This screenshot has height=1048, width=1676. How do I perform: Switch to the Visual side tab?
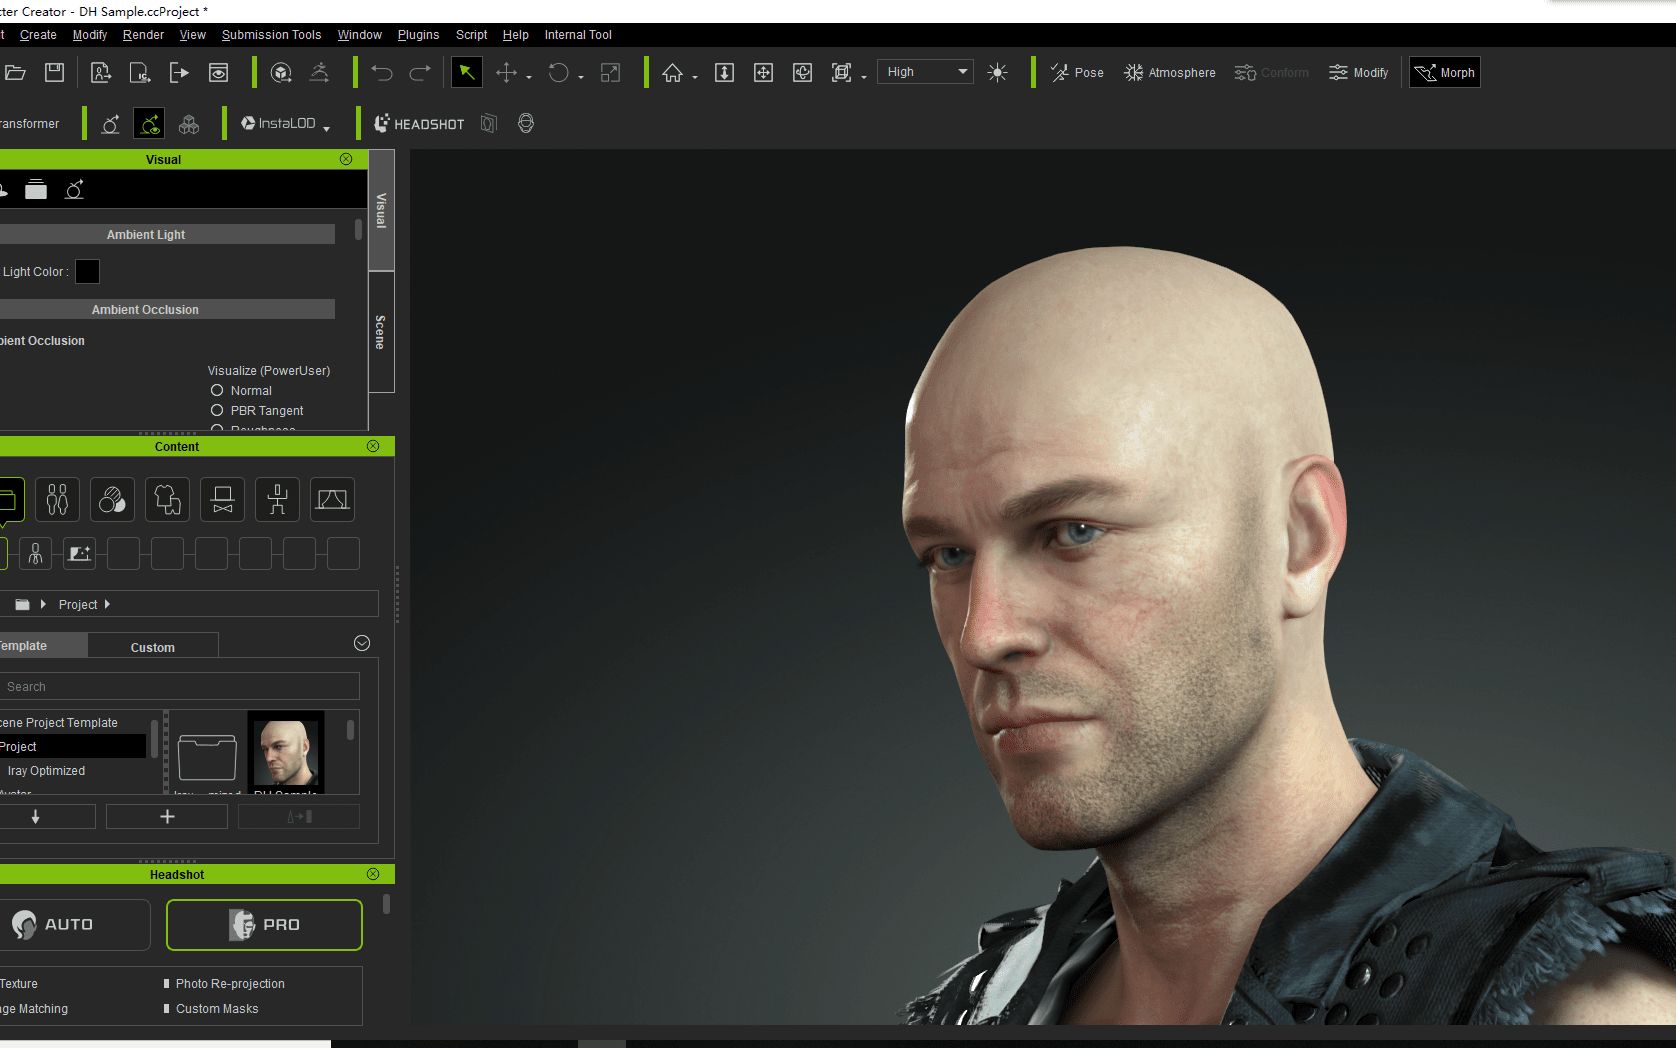(381, 210)
